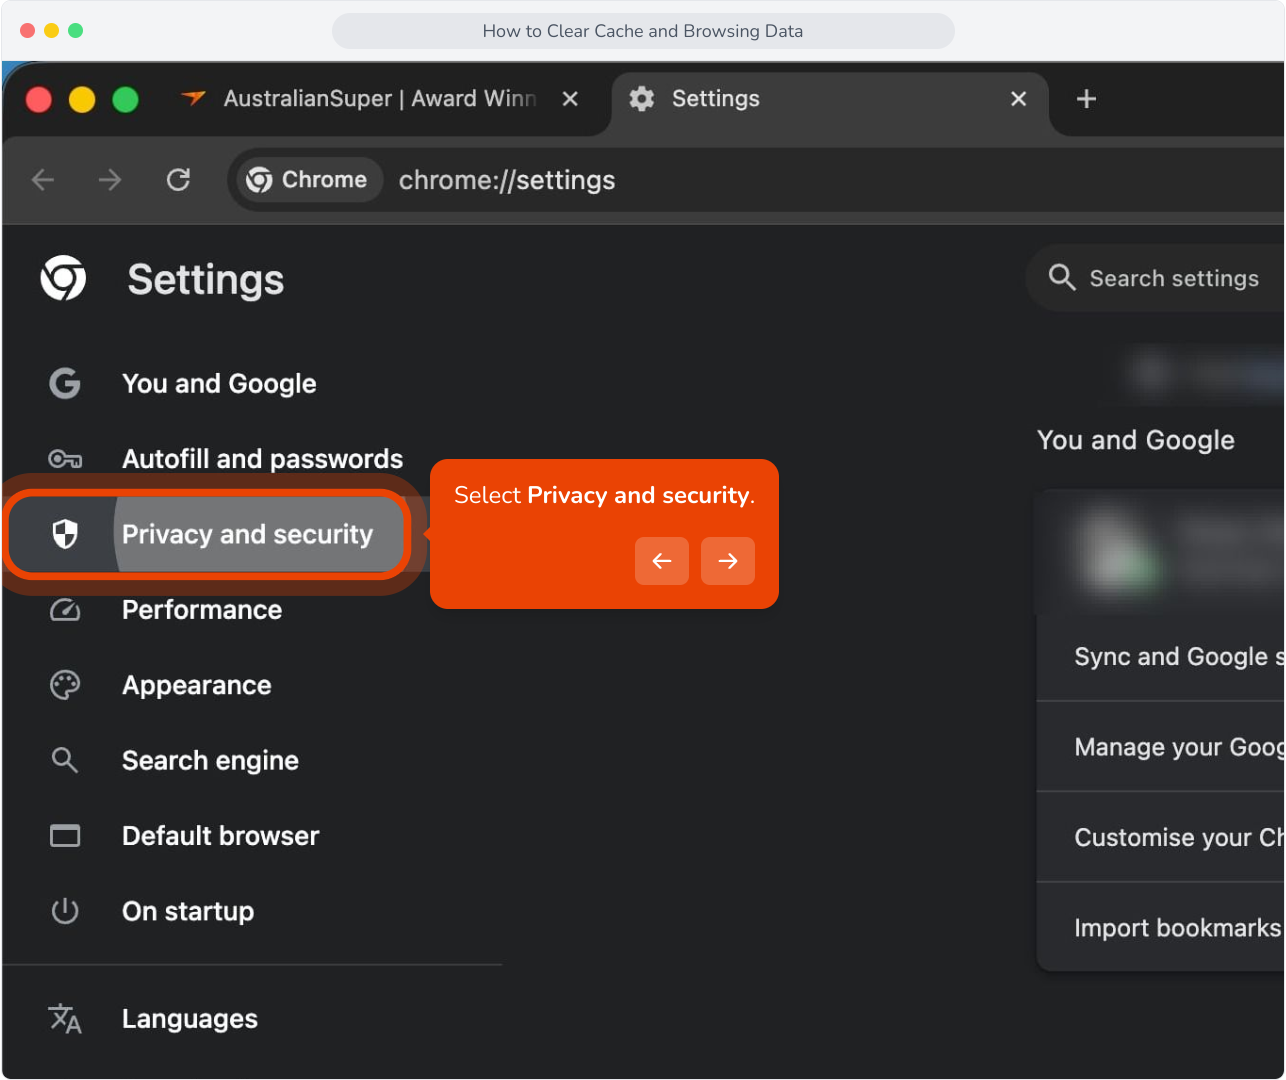1286x1080 pixels.
Task: Close the AustralianSuper tab
Action: tap(570, 99)
